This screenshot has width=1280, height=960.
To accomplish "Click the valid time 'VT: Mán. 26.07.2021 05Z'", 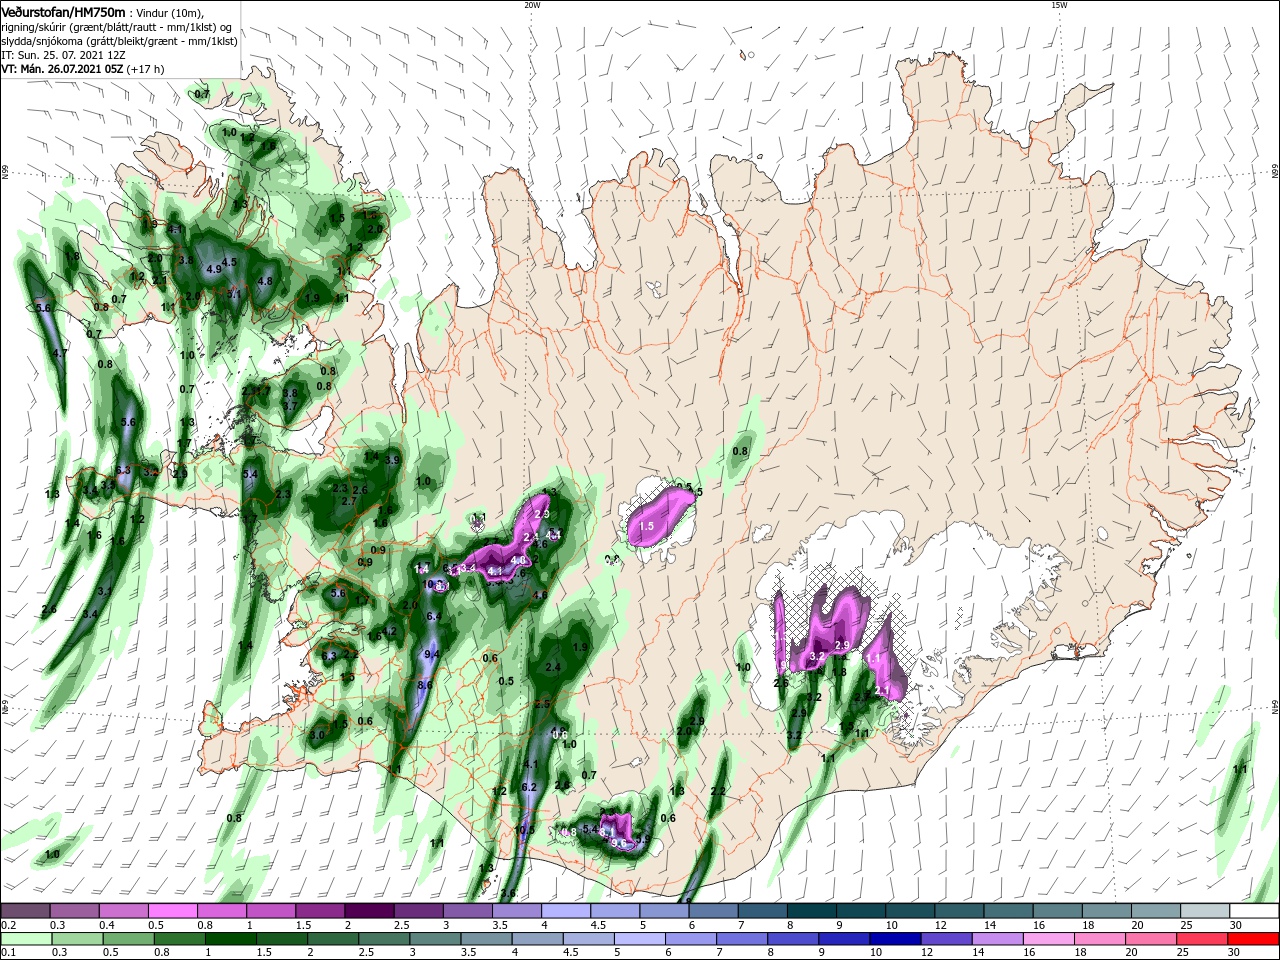I will pyautogui.click(x=62, y=69).
